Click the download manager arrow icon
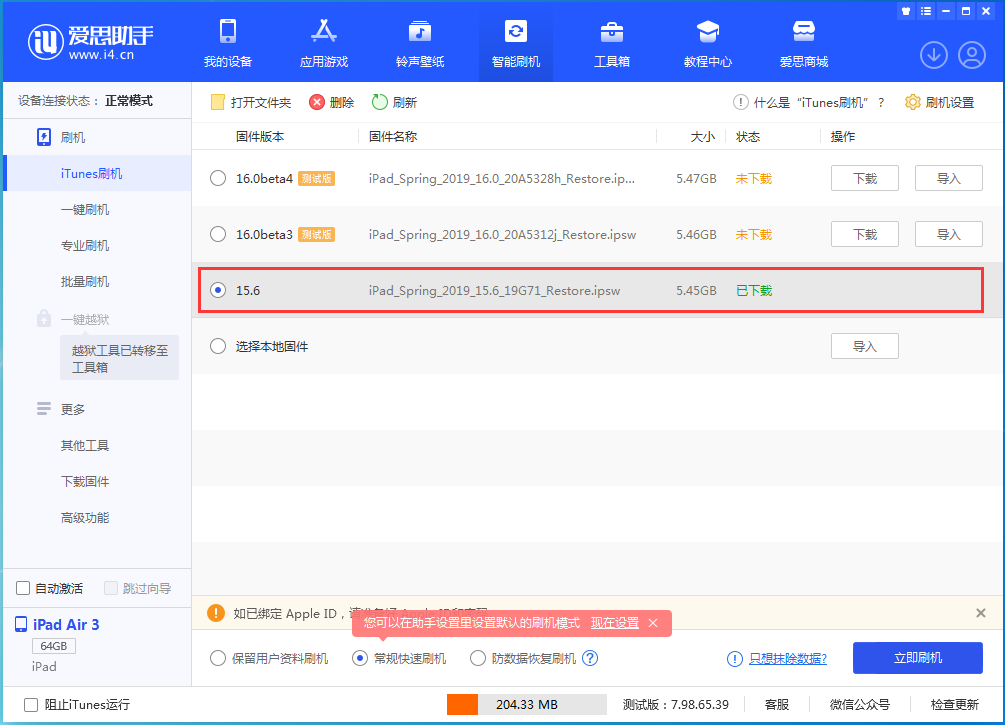This screenshot has height=725, width=1005. (934, 55)
